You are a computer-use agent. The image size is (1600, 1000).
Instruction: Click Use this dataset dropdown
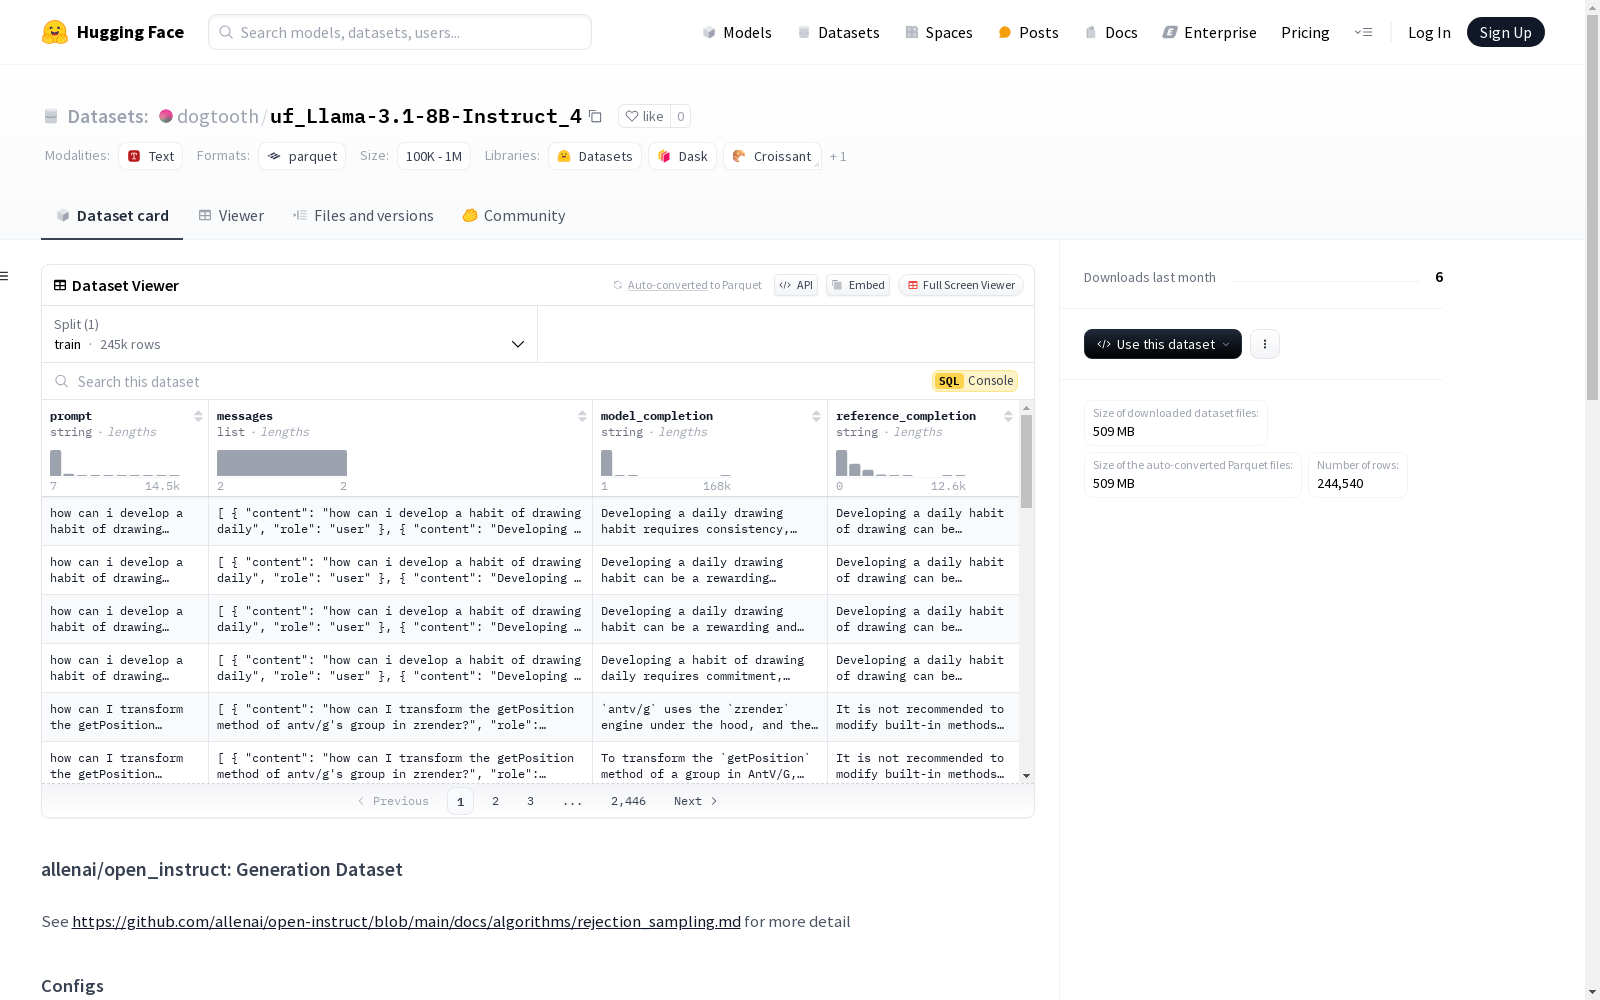(x=1163, y=344)
